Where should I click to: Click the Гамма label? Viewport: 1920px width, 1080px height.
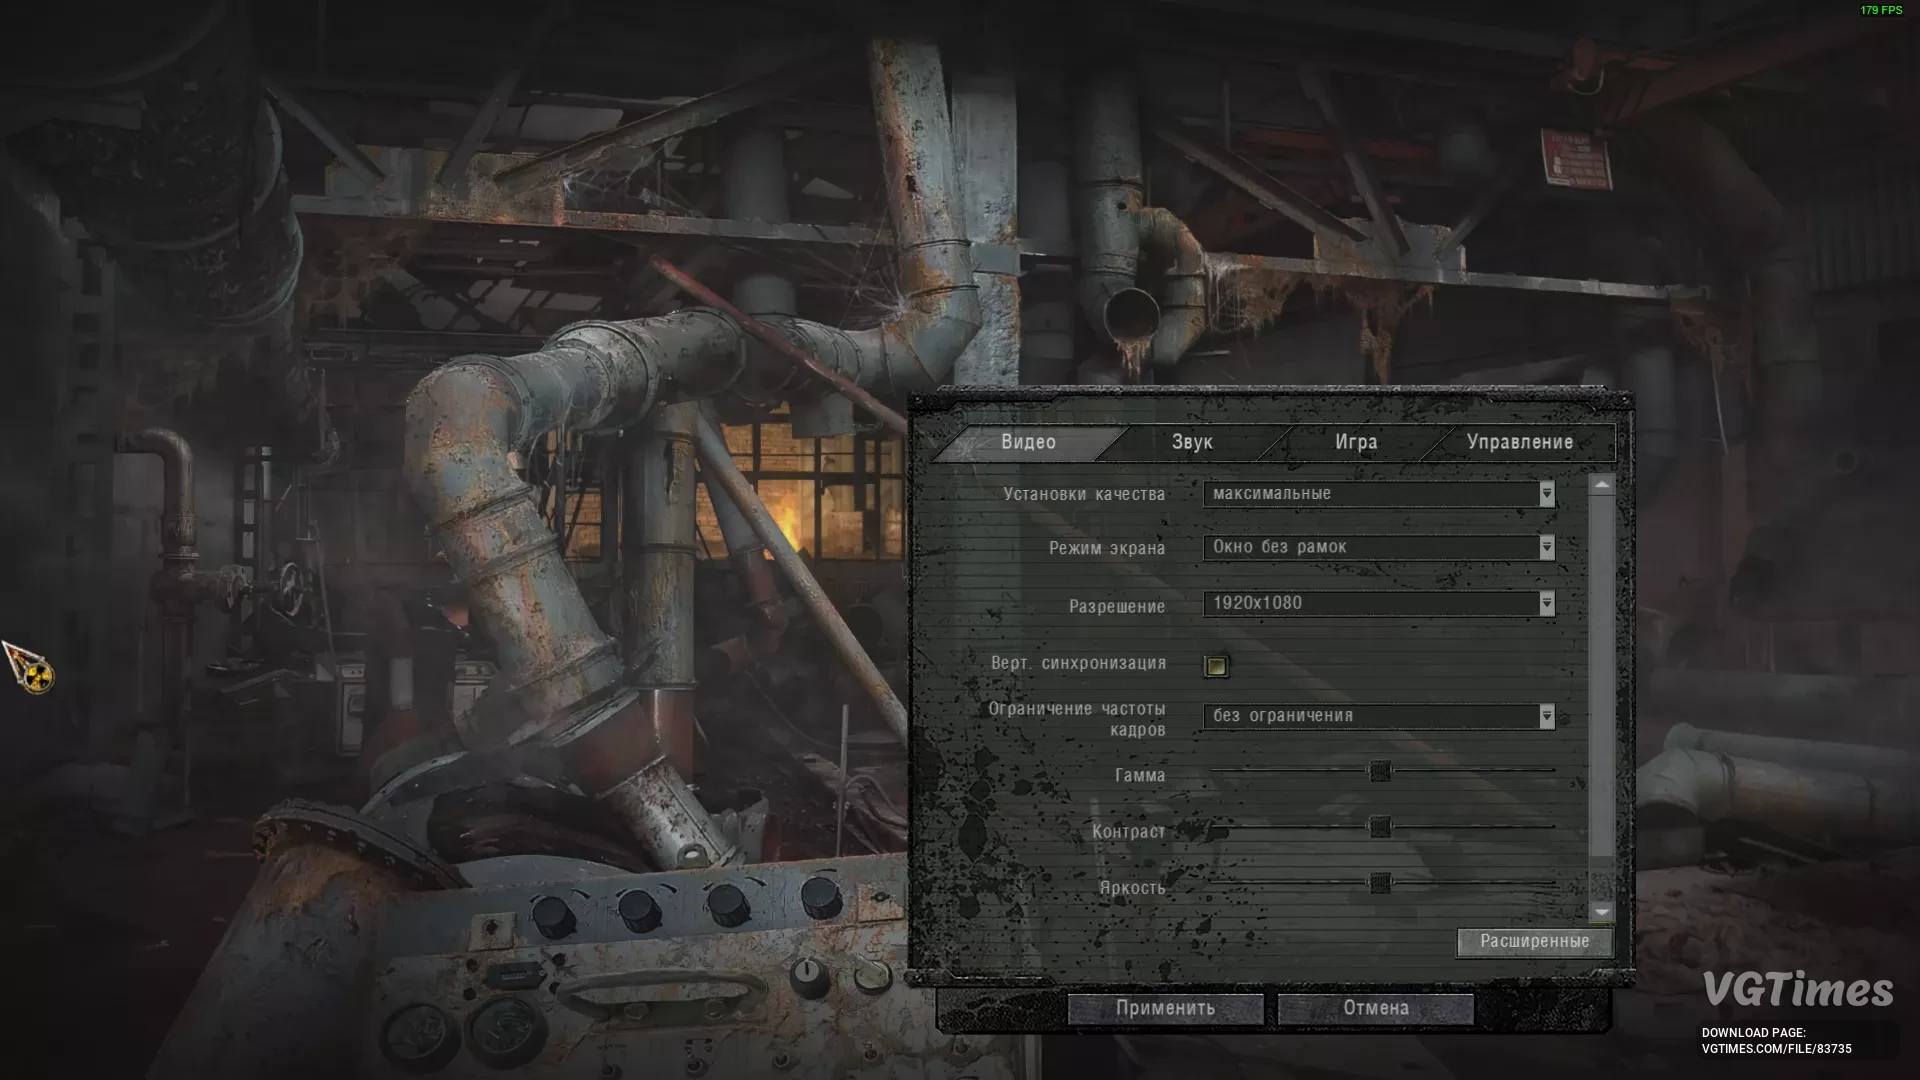point(1140,775)
